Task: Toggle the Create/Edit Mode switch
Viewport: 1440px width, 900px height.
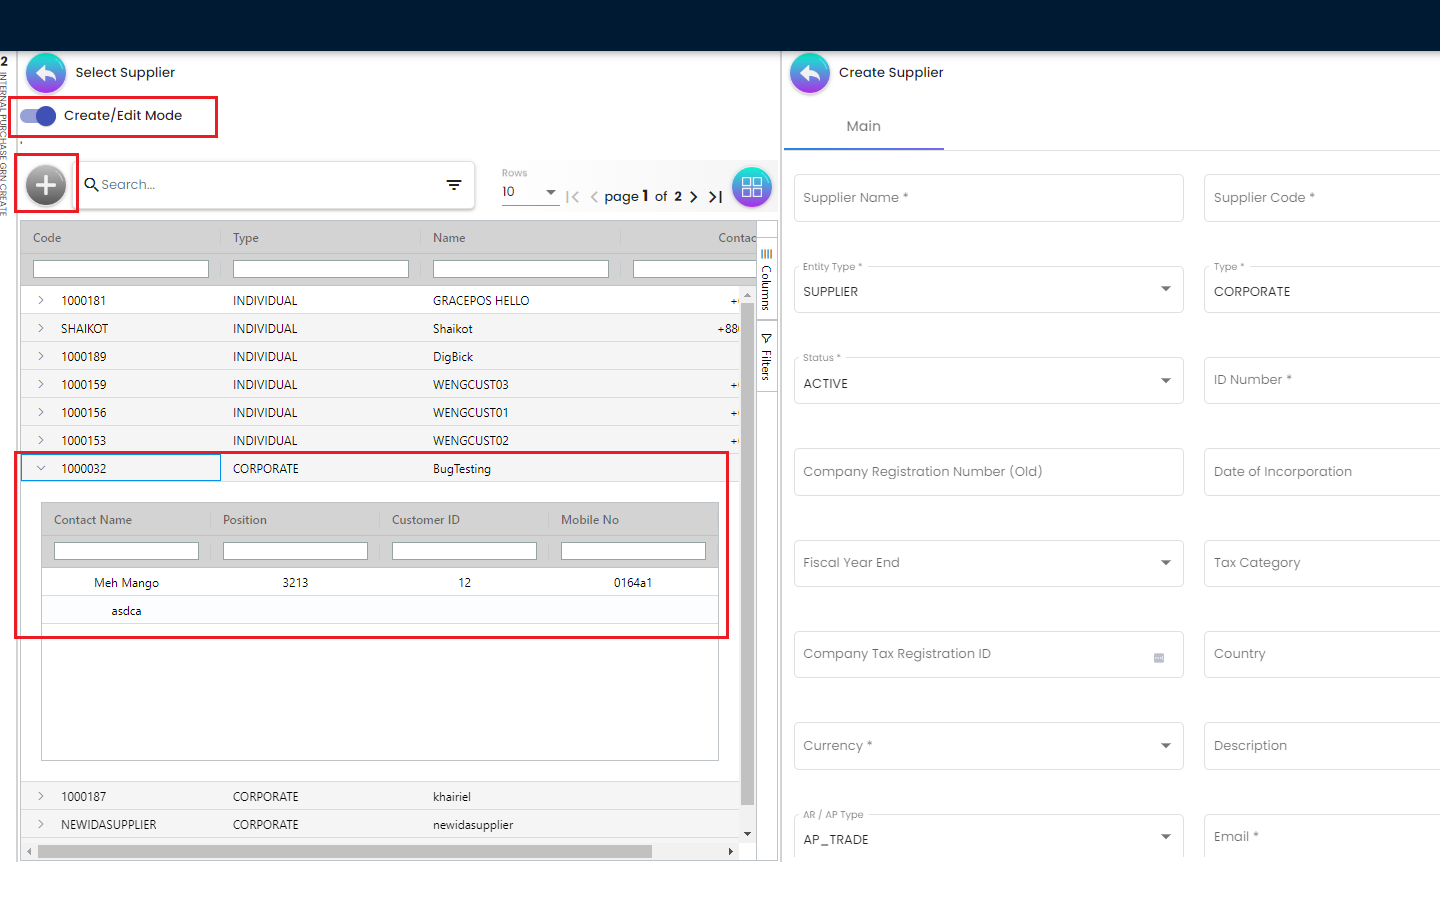Action: tap(39, 116)
